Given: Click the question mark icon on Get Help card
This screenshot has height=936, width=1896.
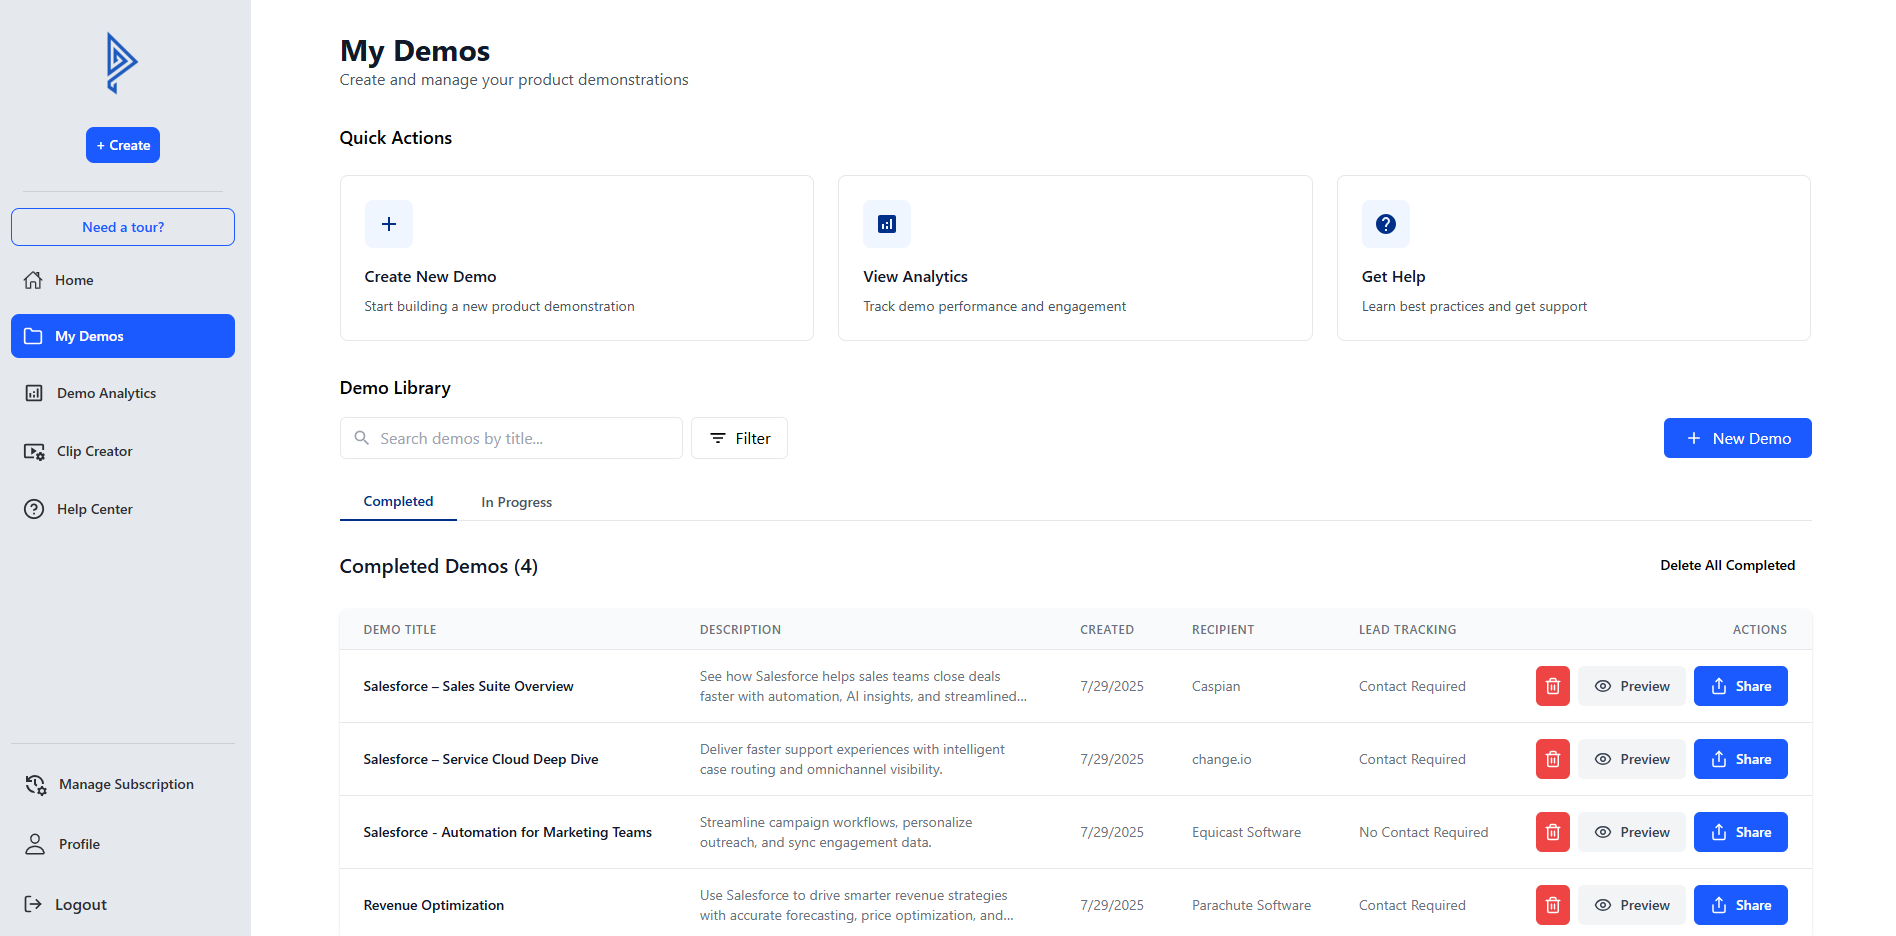Looking at the screenshot, I should click(1386, 224).
